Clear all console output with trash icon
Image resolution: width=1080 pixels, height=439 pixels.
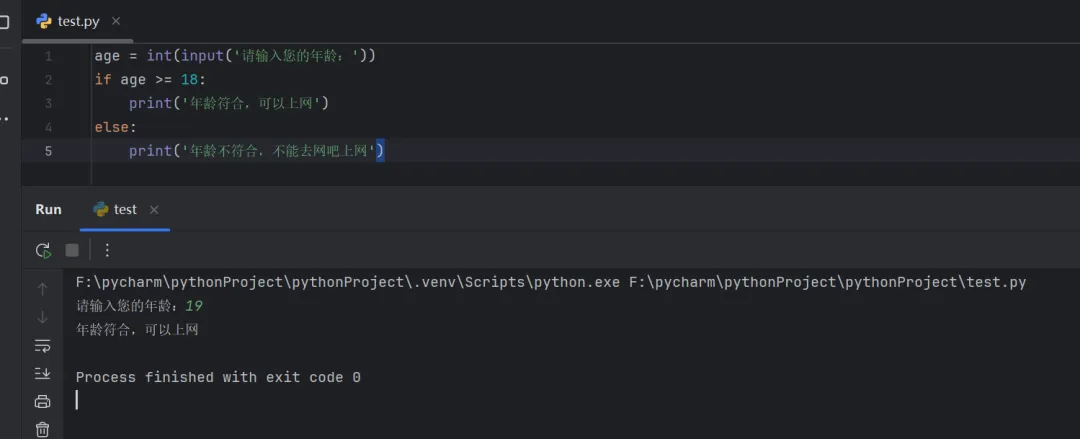[42, 429]
